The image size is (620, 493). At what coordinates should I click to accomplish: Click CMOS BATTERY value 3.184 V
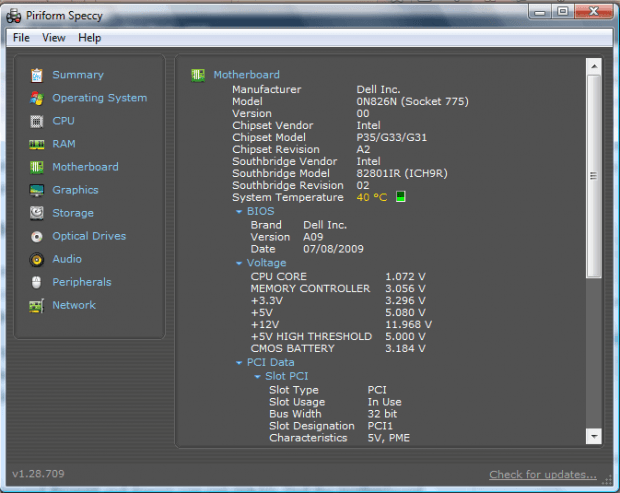coord(405,349)
